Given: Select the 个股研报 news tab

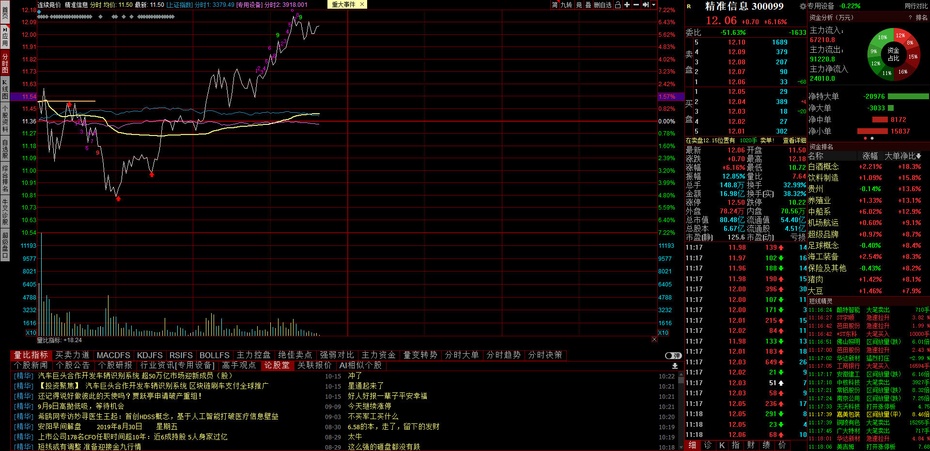Looking at the screenshot, I should pos(114,365).
